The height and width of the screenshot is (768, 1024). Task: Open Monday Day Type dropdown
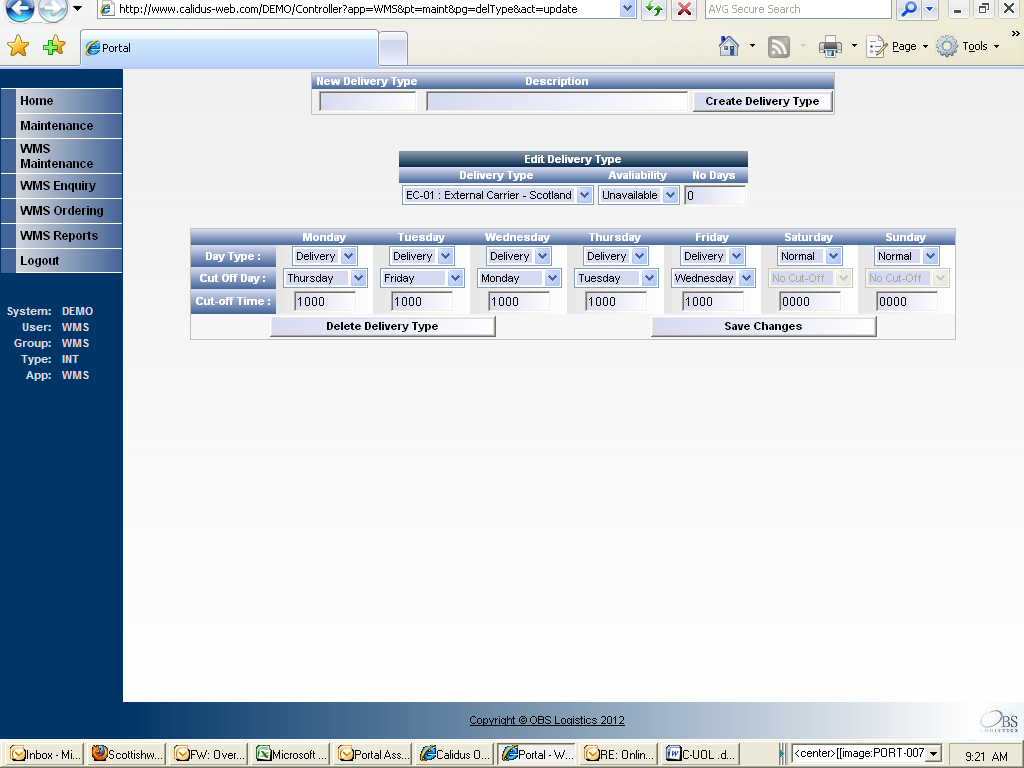(x=324, y=256)
